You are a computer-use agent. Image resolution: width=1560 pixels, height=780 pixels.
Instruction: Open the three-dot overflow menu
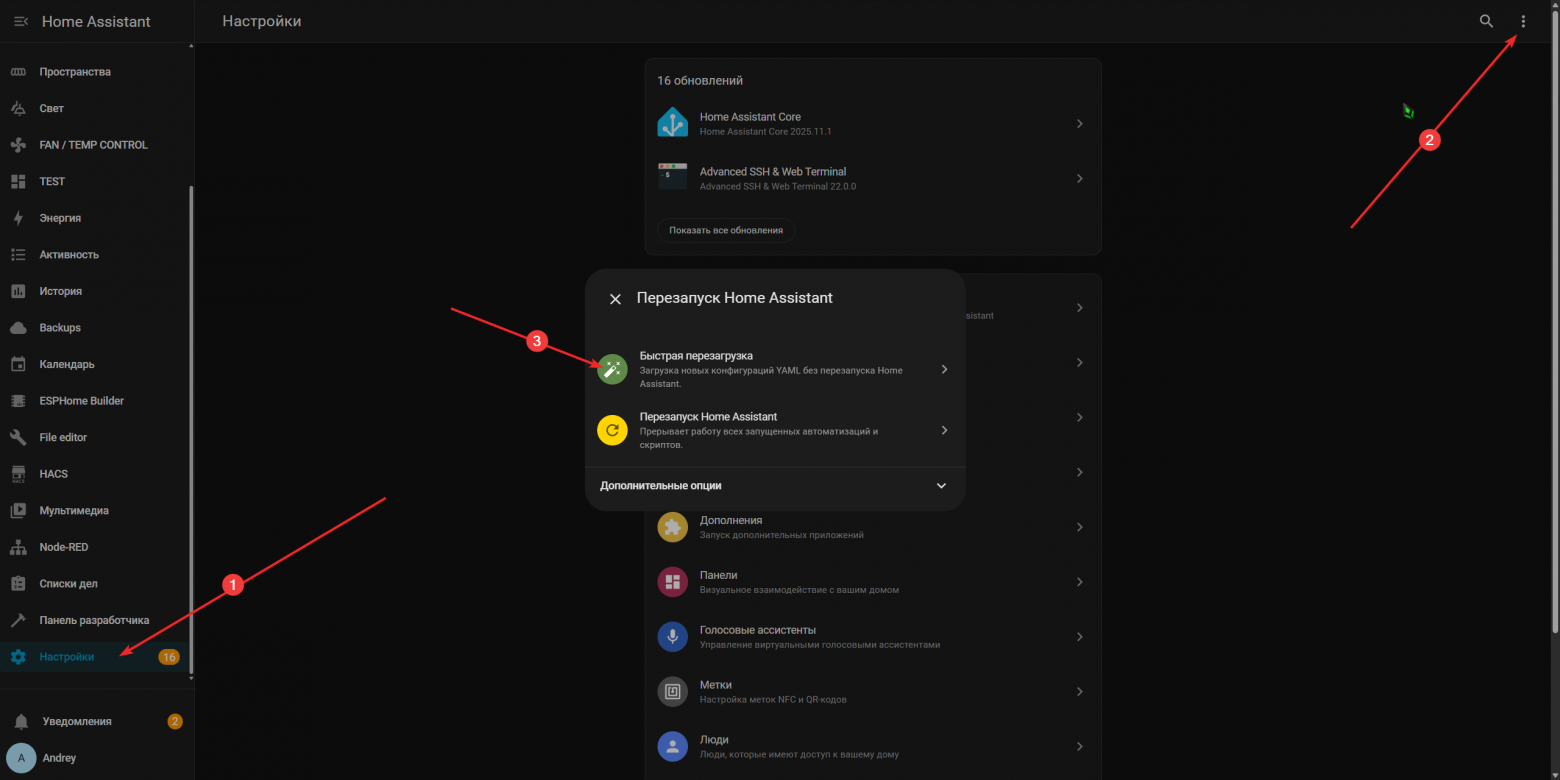pyautogui.click(x=1523, y=21)
